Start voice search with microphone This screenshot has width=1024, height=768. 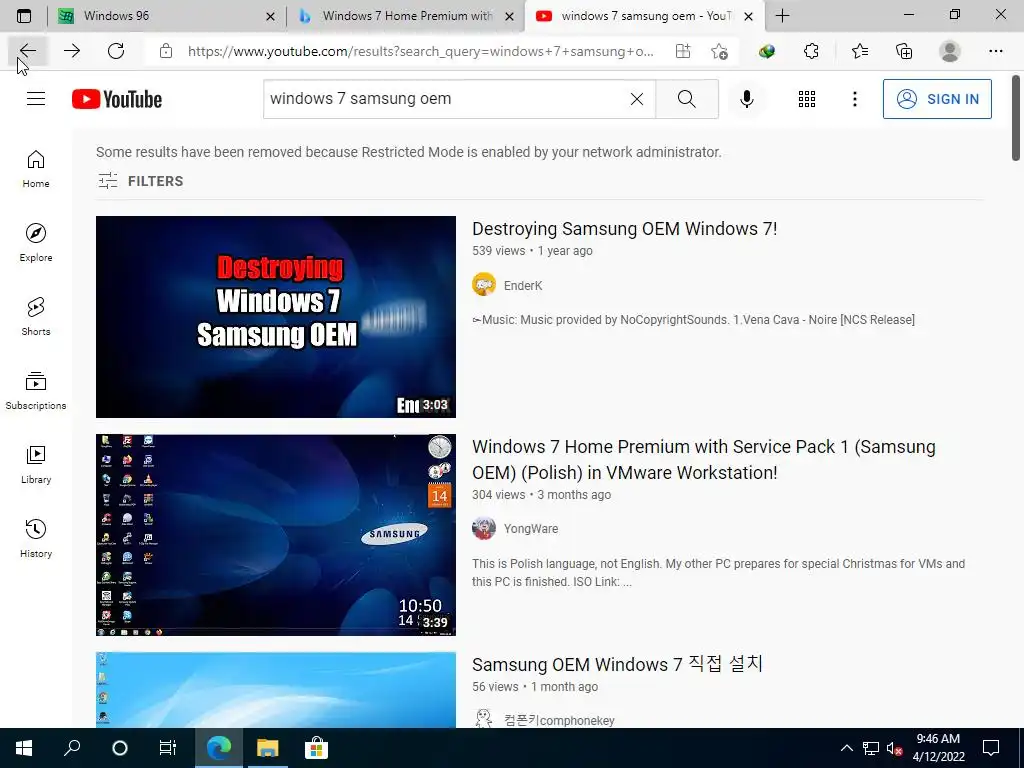coord(746,99)
